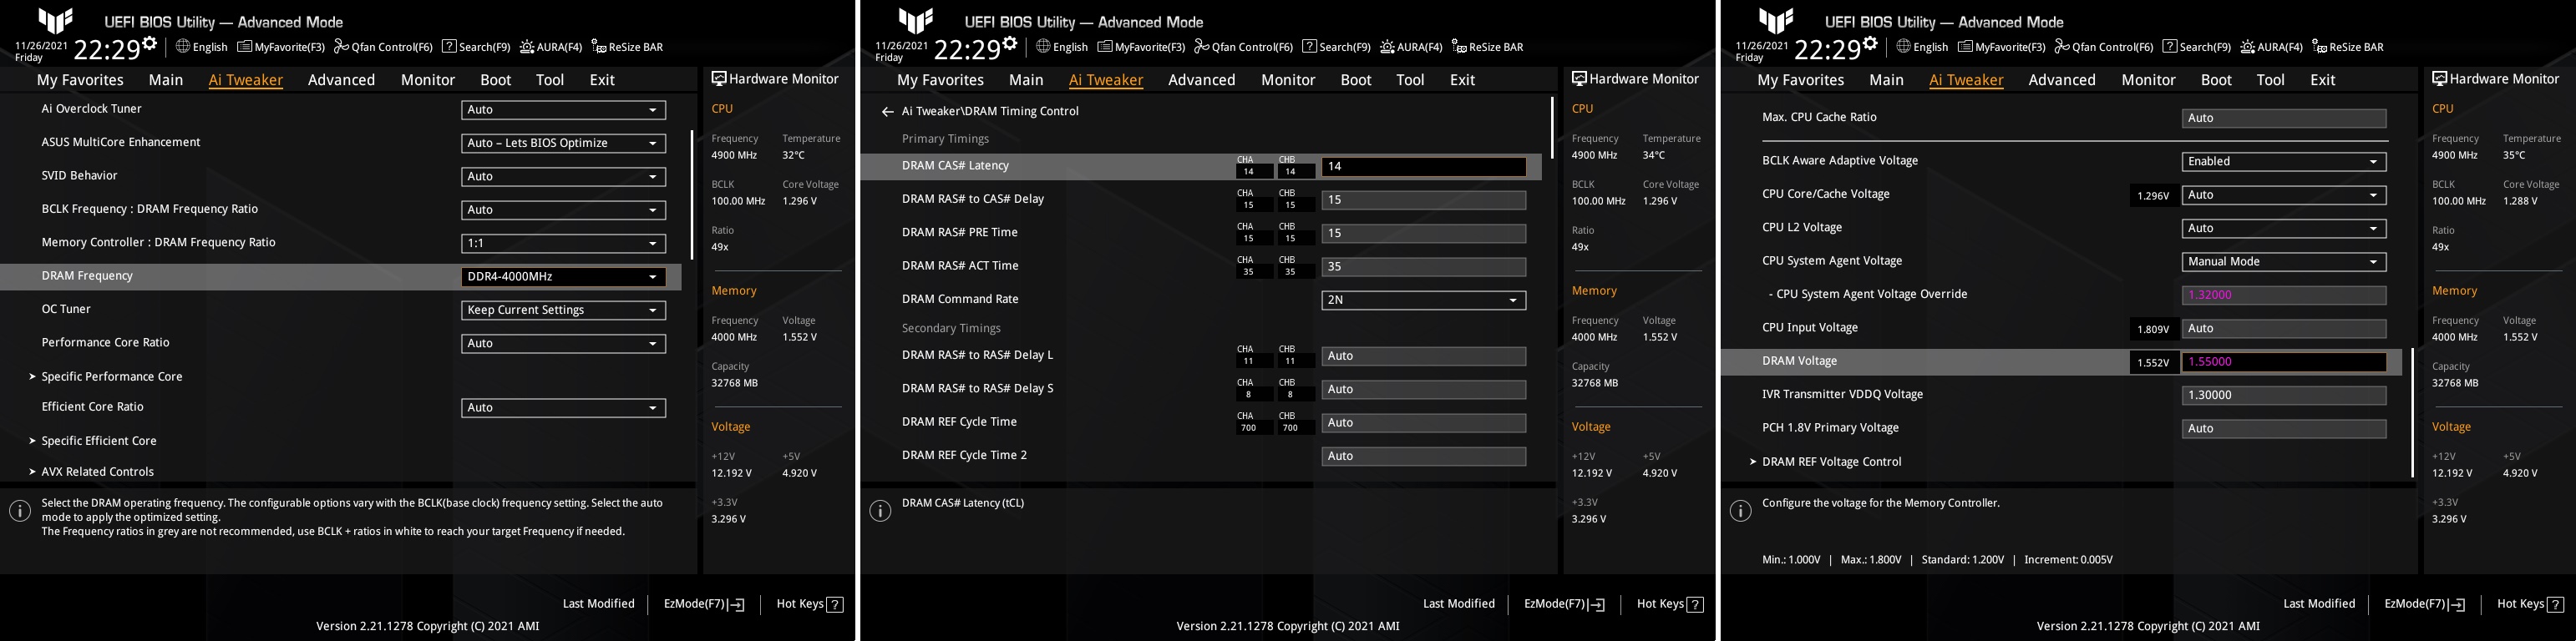Open the Monitor tab in the middle panel
This screenshot has width=2576, height=641.
point(1288,80)
